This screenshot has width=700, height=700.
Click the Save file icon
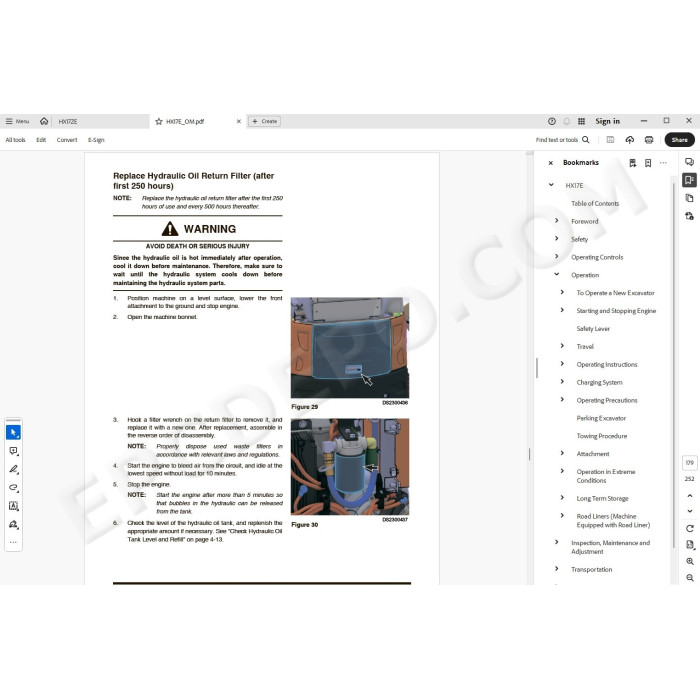click(x=610, y=140)
